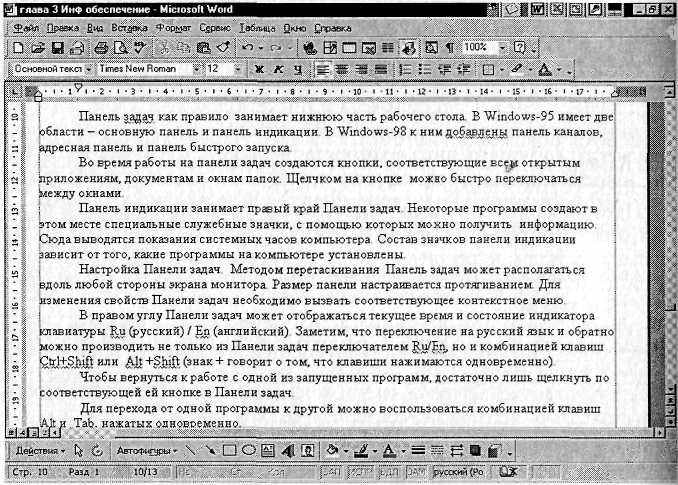The height and width of the screenshot is (485, 678).
Task: Insert a table from the toolbar
Action: pos(349,48)
